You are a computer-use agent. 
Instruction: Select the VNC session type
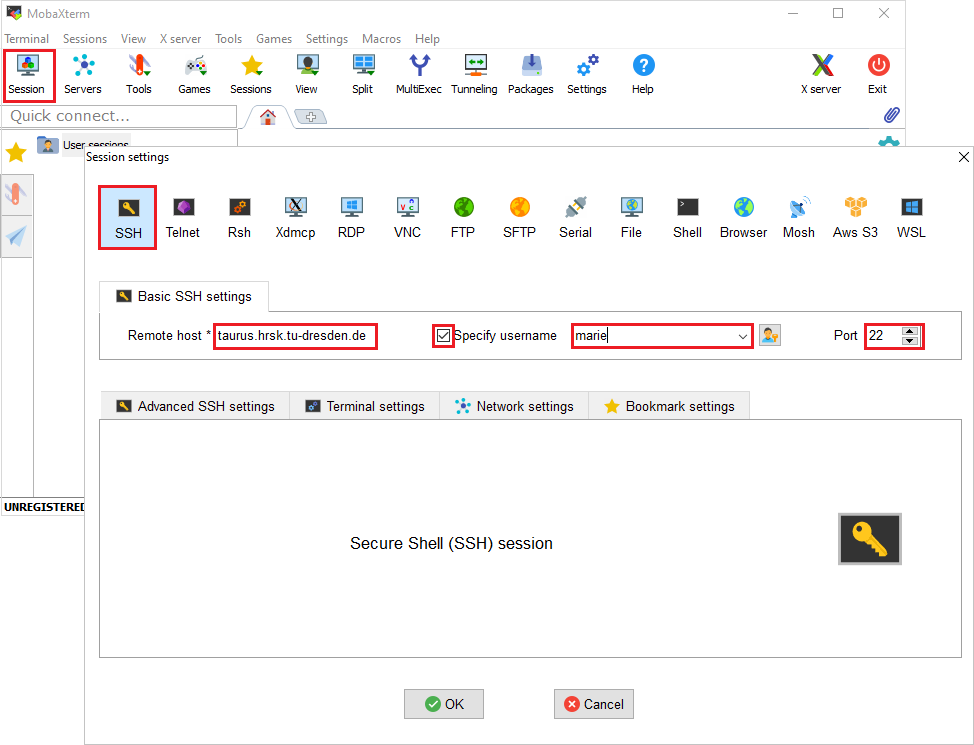pos(407,217)
